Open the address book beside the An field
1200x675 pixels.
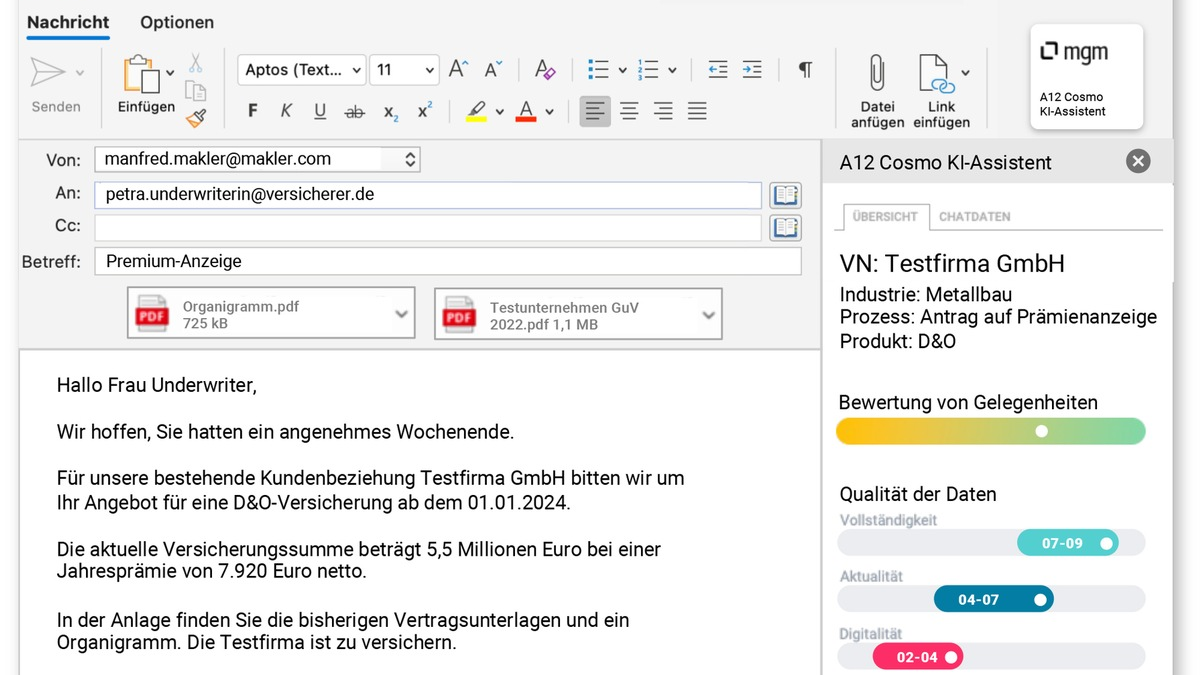coord(786,195)
